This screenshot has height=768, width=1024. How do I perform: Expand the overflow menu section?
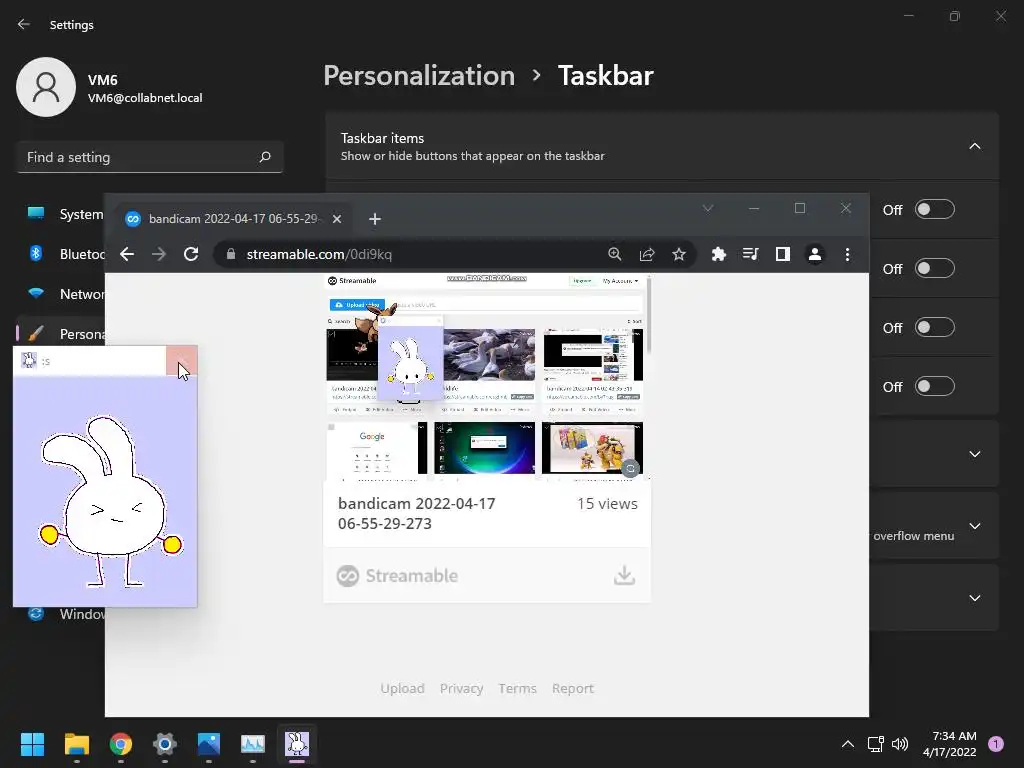click(974, 526)
